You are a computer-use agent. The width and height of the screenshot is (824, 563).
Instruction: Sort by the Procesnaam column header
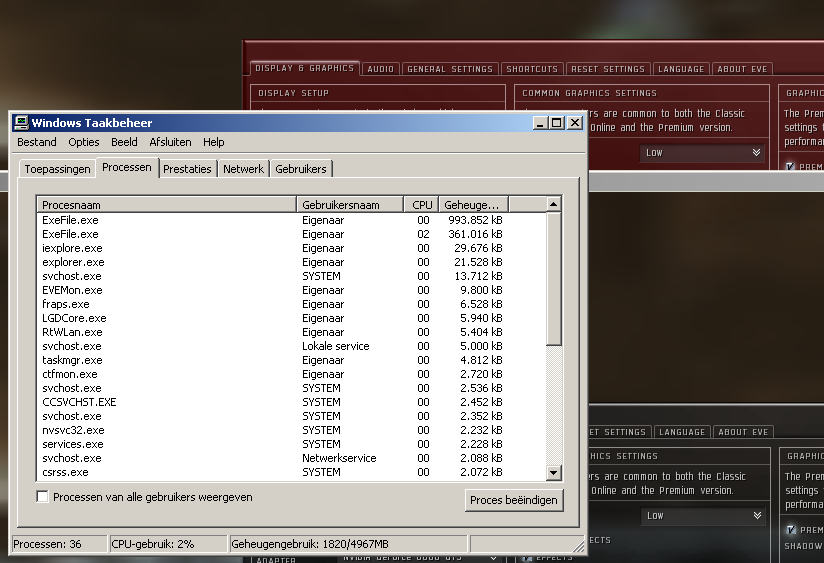[166, 204]
